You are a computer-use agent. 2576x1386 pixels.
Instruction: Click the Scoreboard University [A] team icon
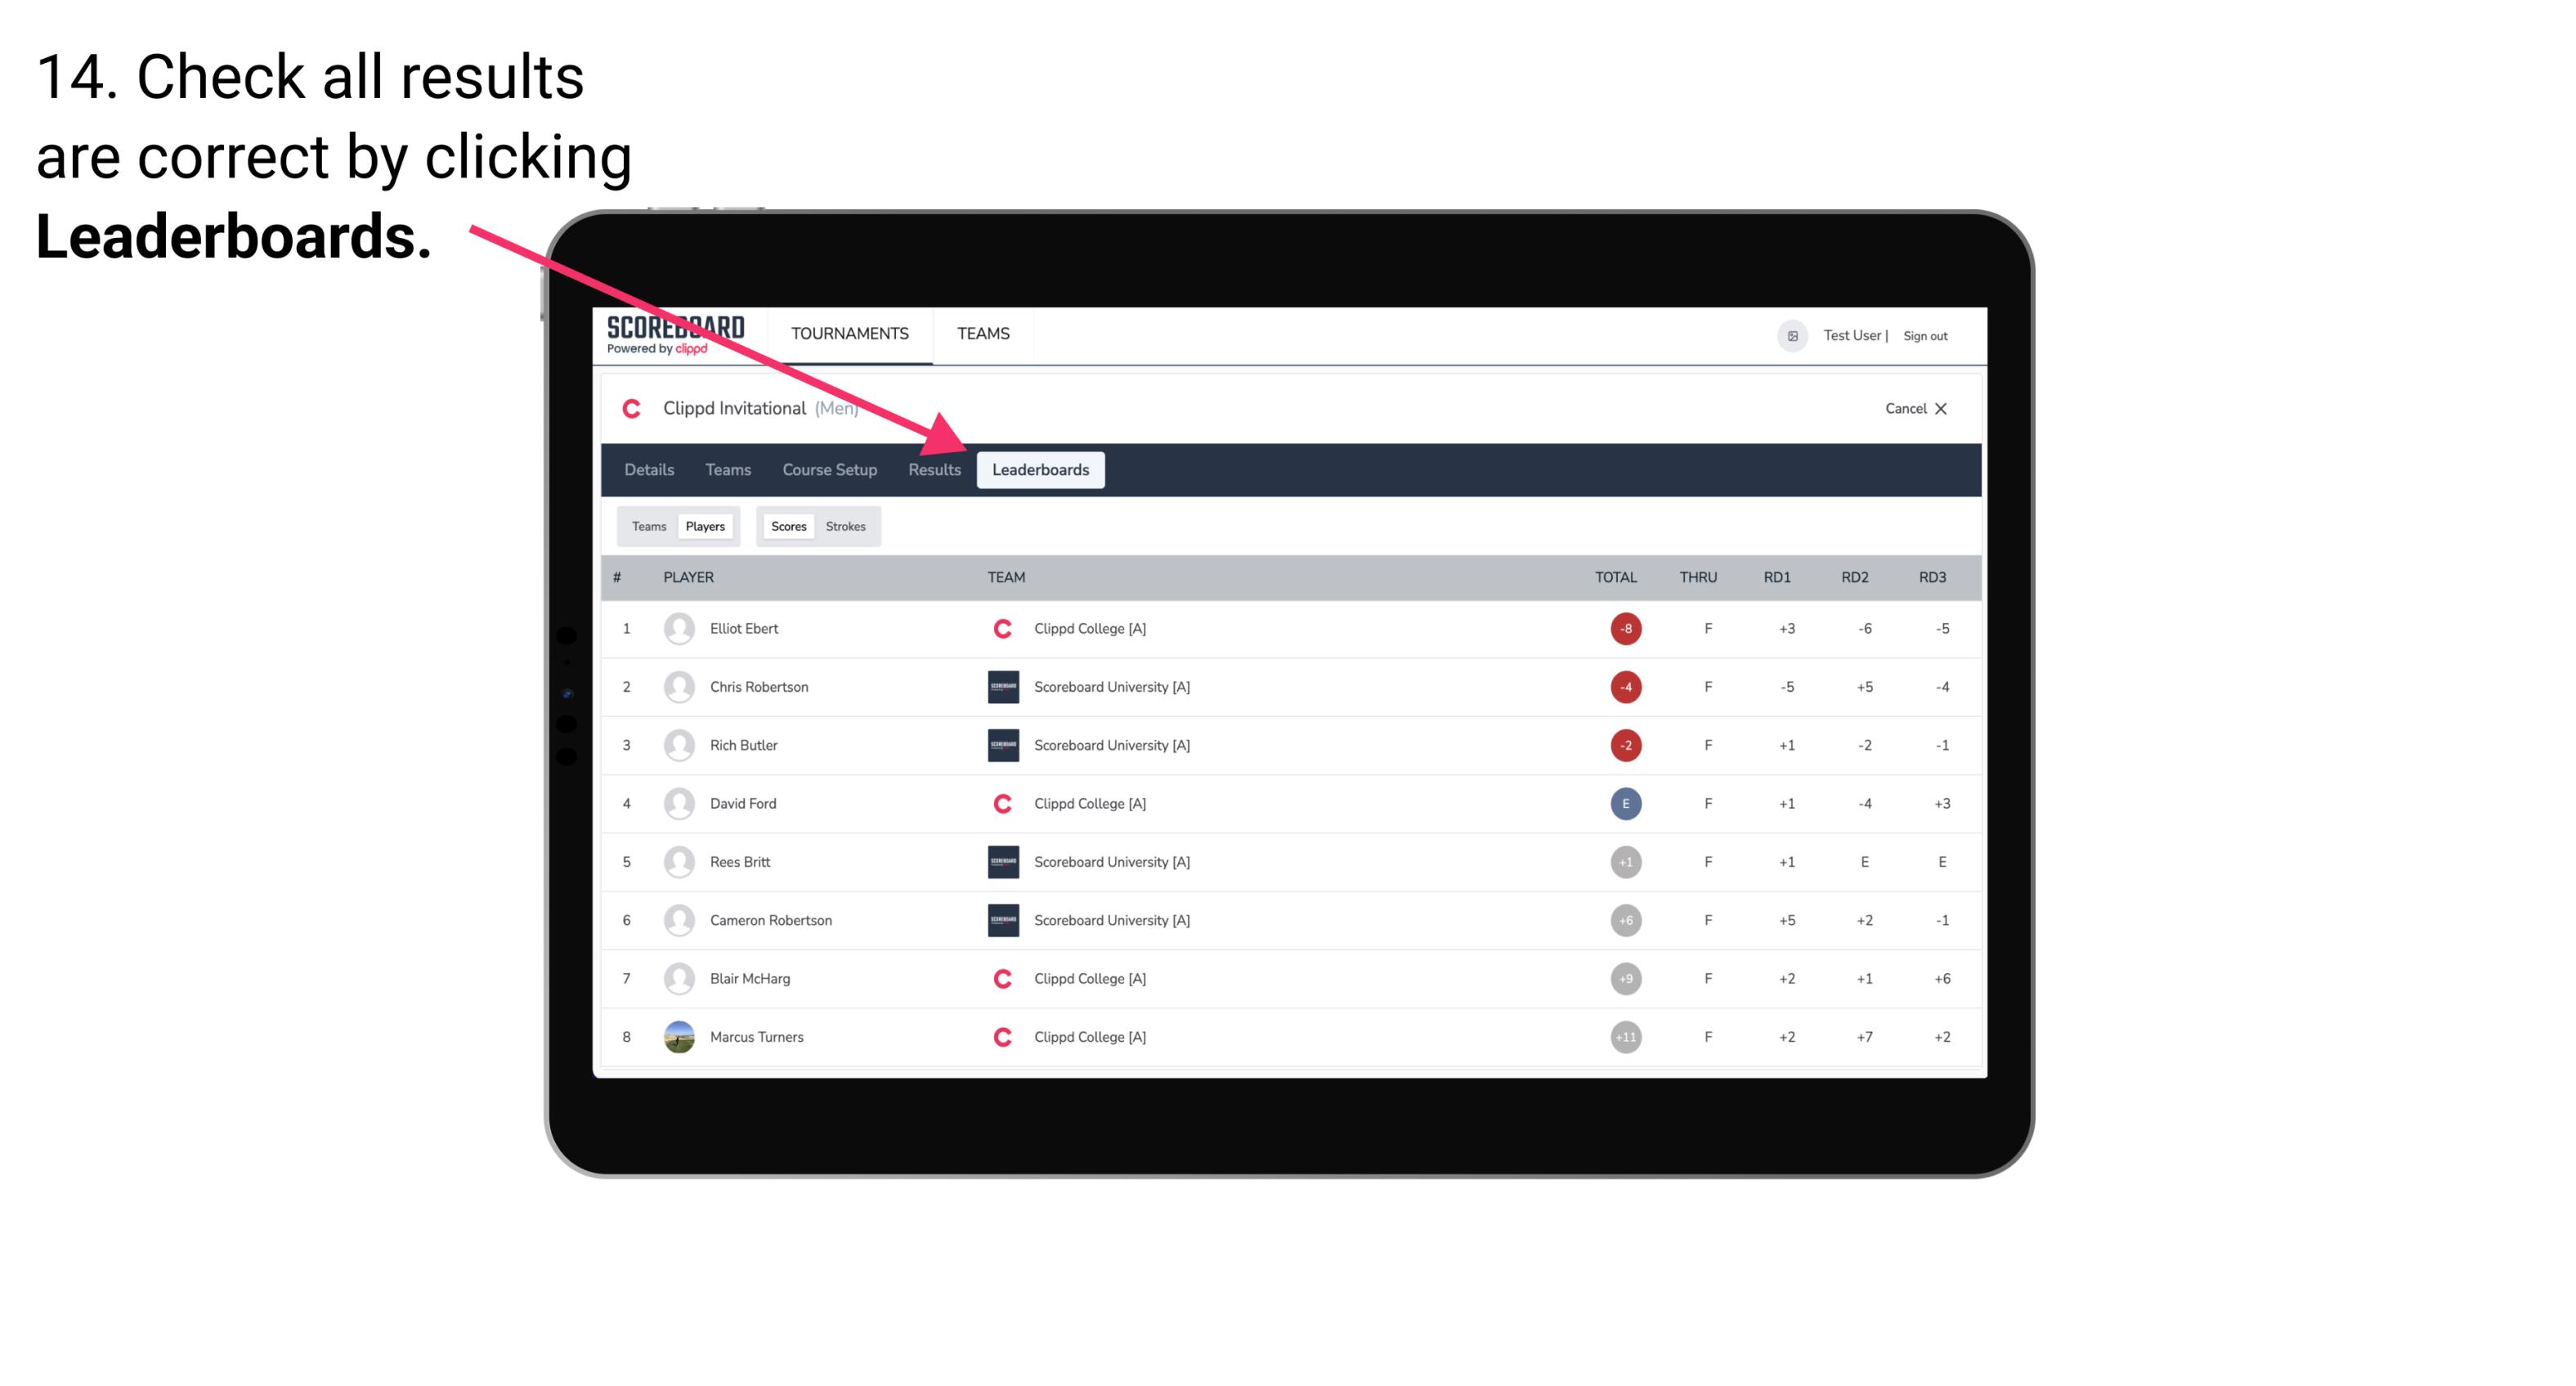click(x=1000, y=686)
